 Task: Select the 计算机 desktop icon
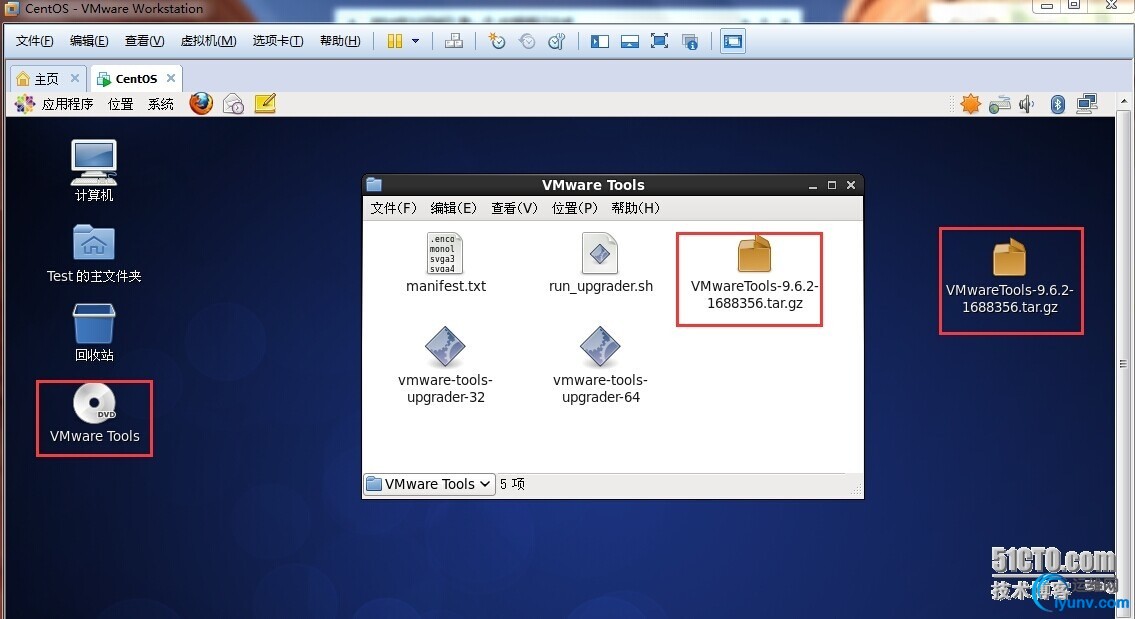pyautogui.click(x=94, y=172)
